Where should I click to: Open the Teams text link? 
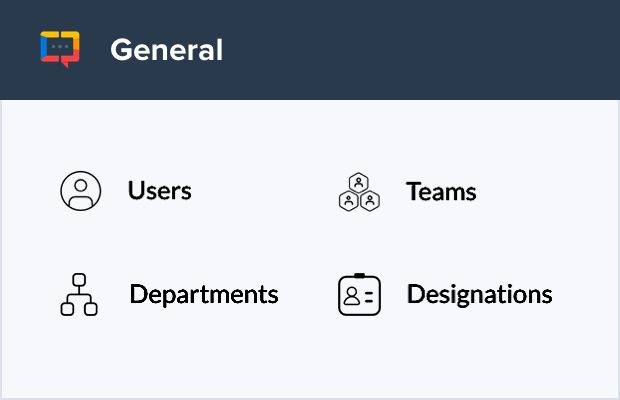(441, 191)
